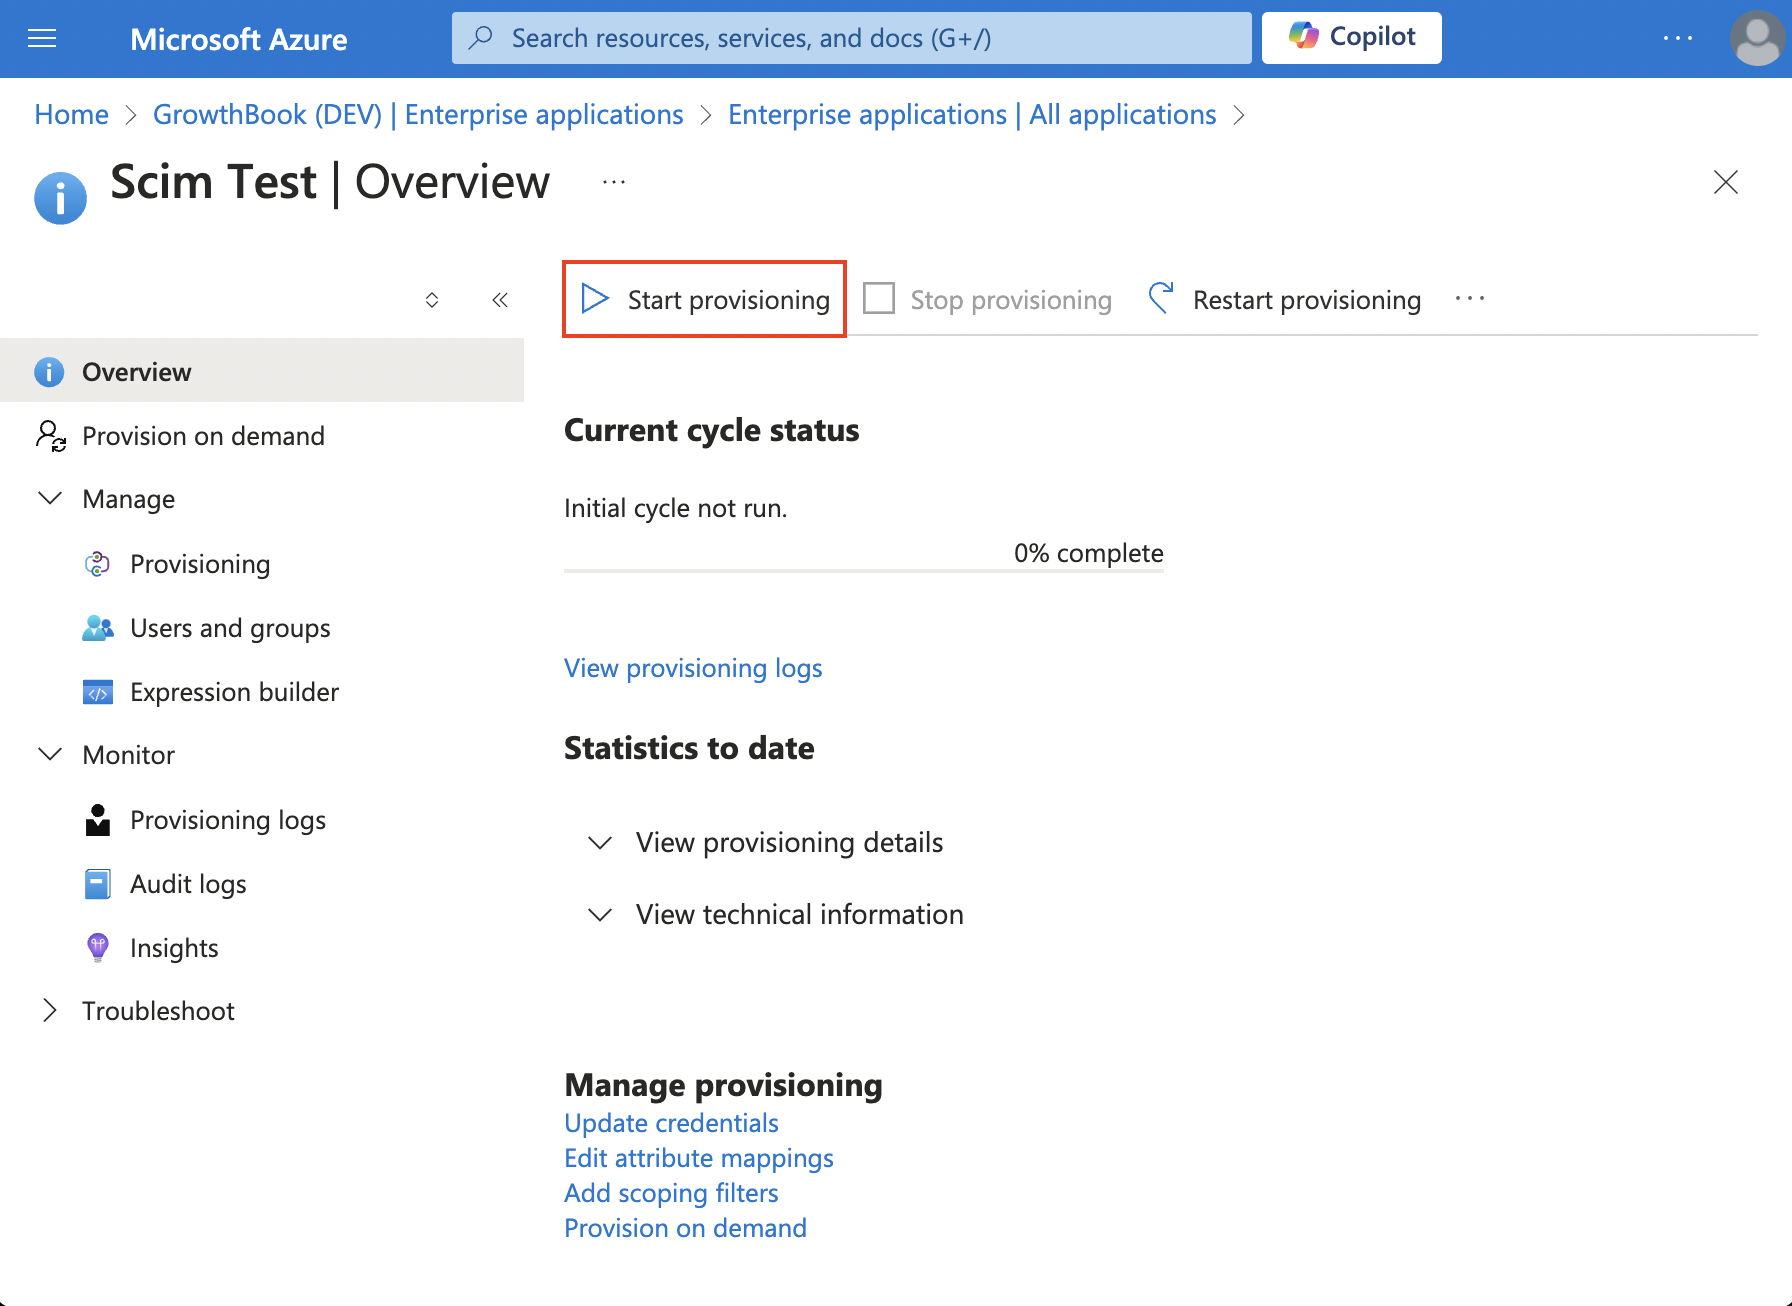Click the Provisioning logs person icon
Screen dimensions: 1792x1306
pos(98,820)
